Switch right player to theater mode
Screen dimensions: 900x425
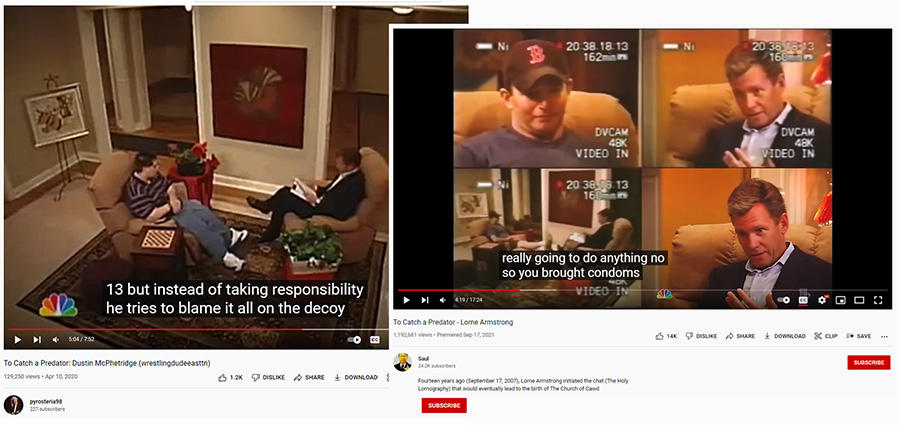[x=859, y=300]
